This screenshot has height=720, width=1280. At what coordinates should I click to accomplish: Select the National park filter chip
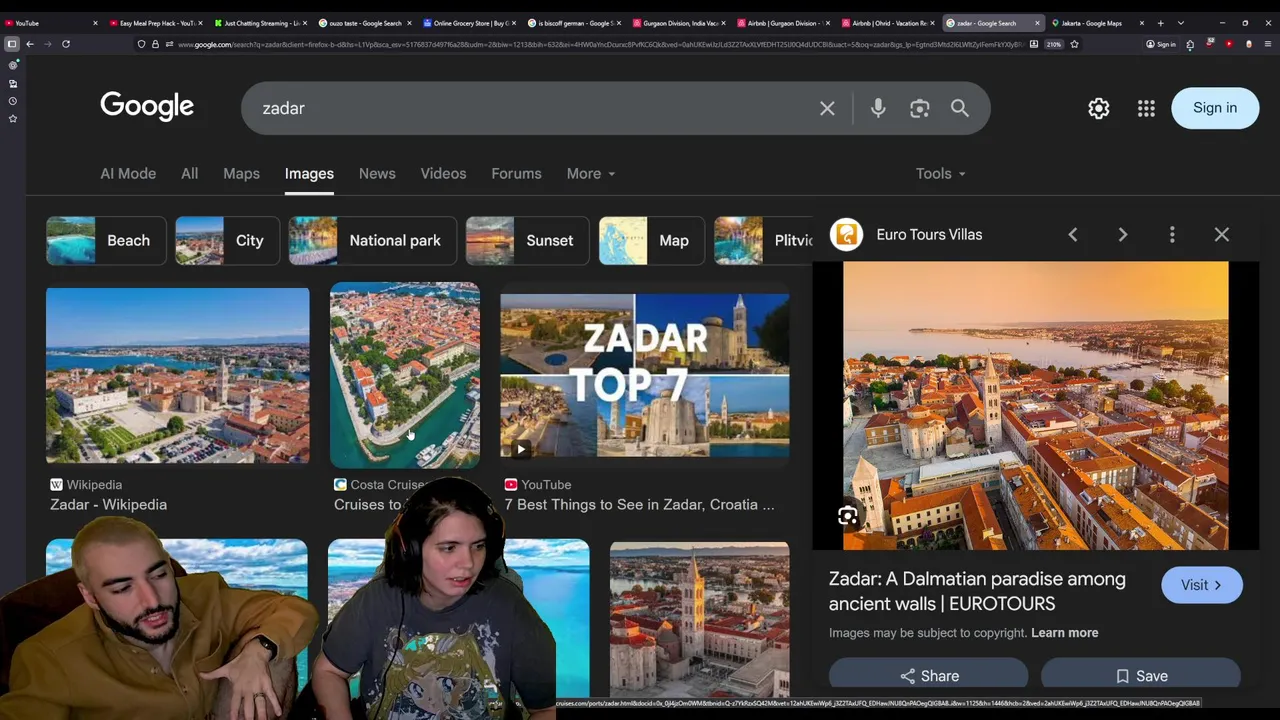point(373,241)
